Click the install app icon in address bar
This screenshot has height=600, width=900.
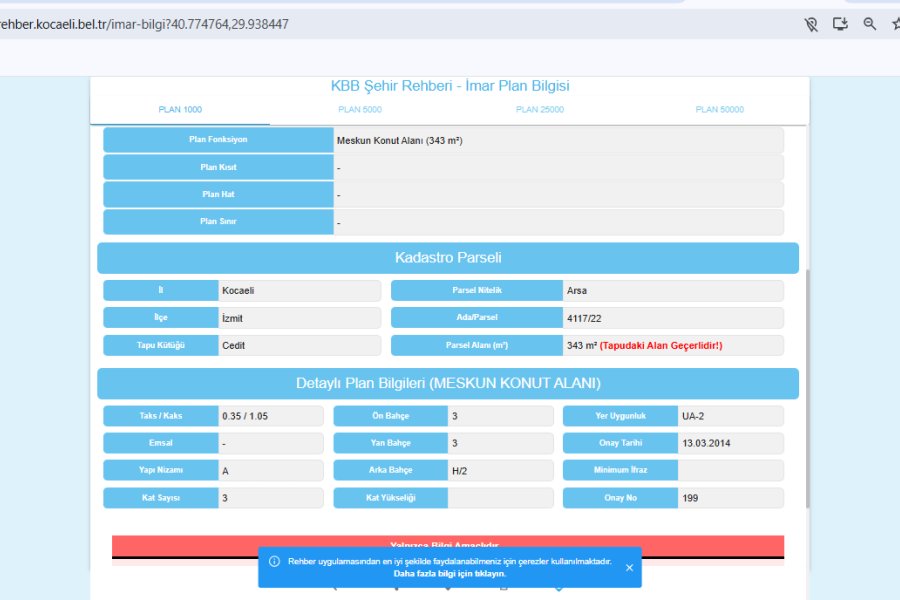[840, 24]
